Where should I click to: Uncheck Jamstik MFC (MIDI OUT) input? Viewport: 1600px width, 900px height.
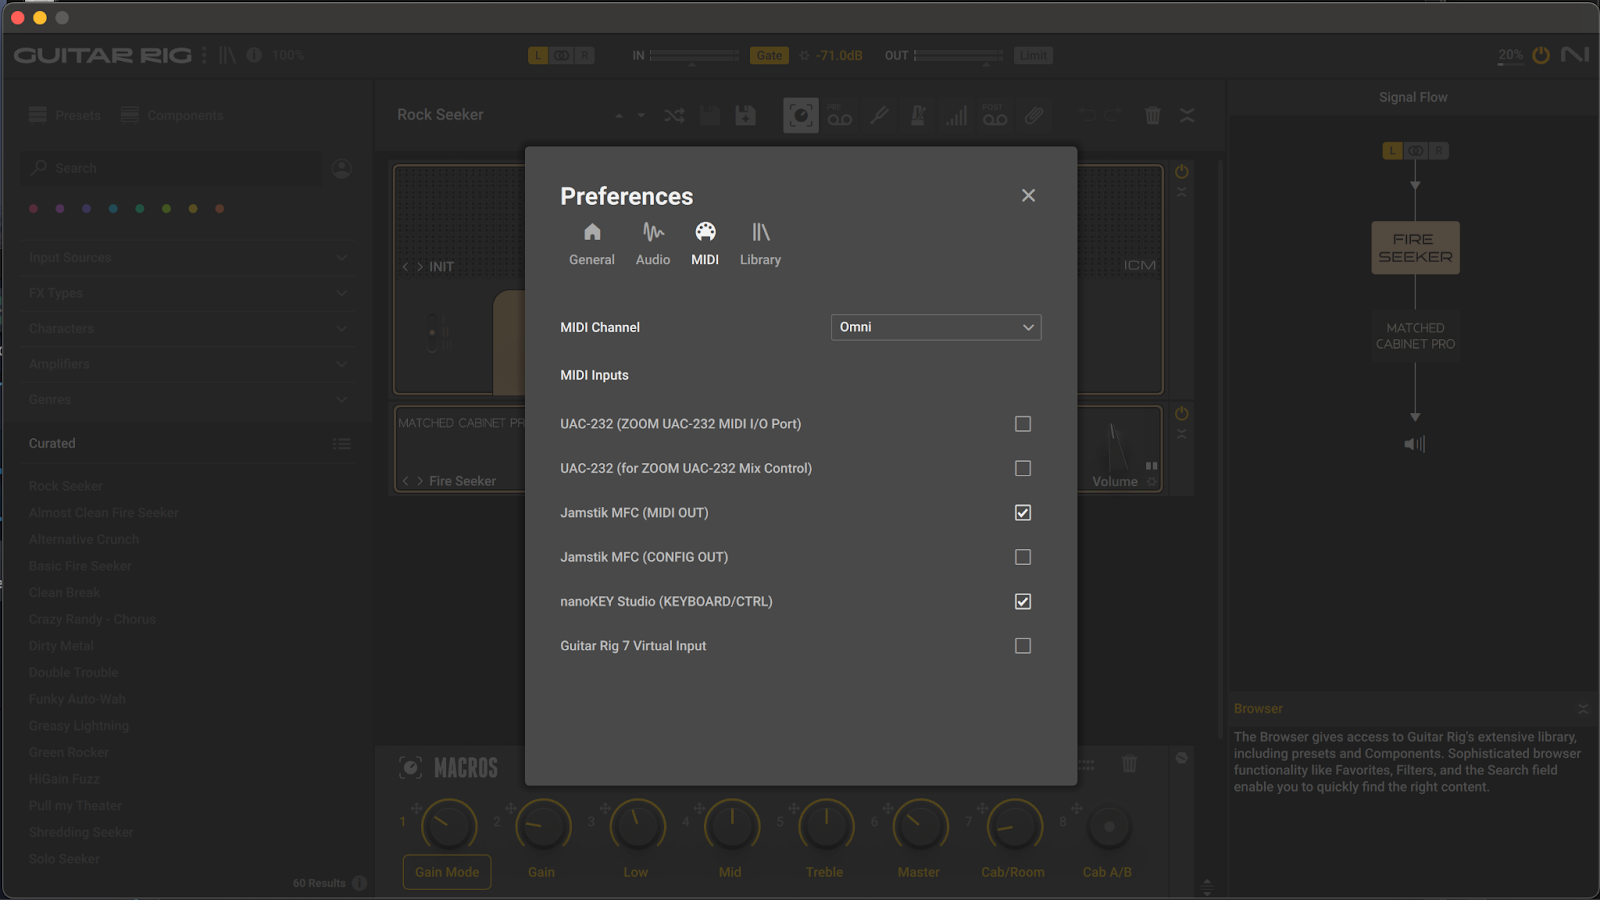tap(1023, 513)
